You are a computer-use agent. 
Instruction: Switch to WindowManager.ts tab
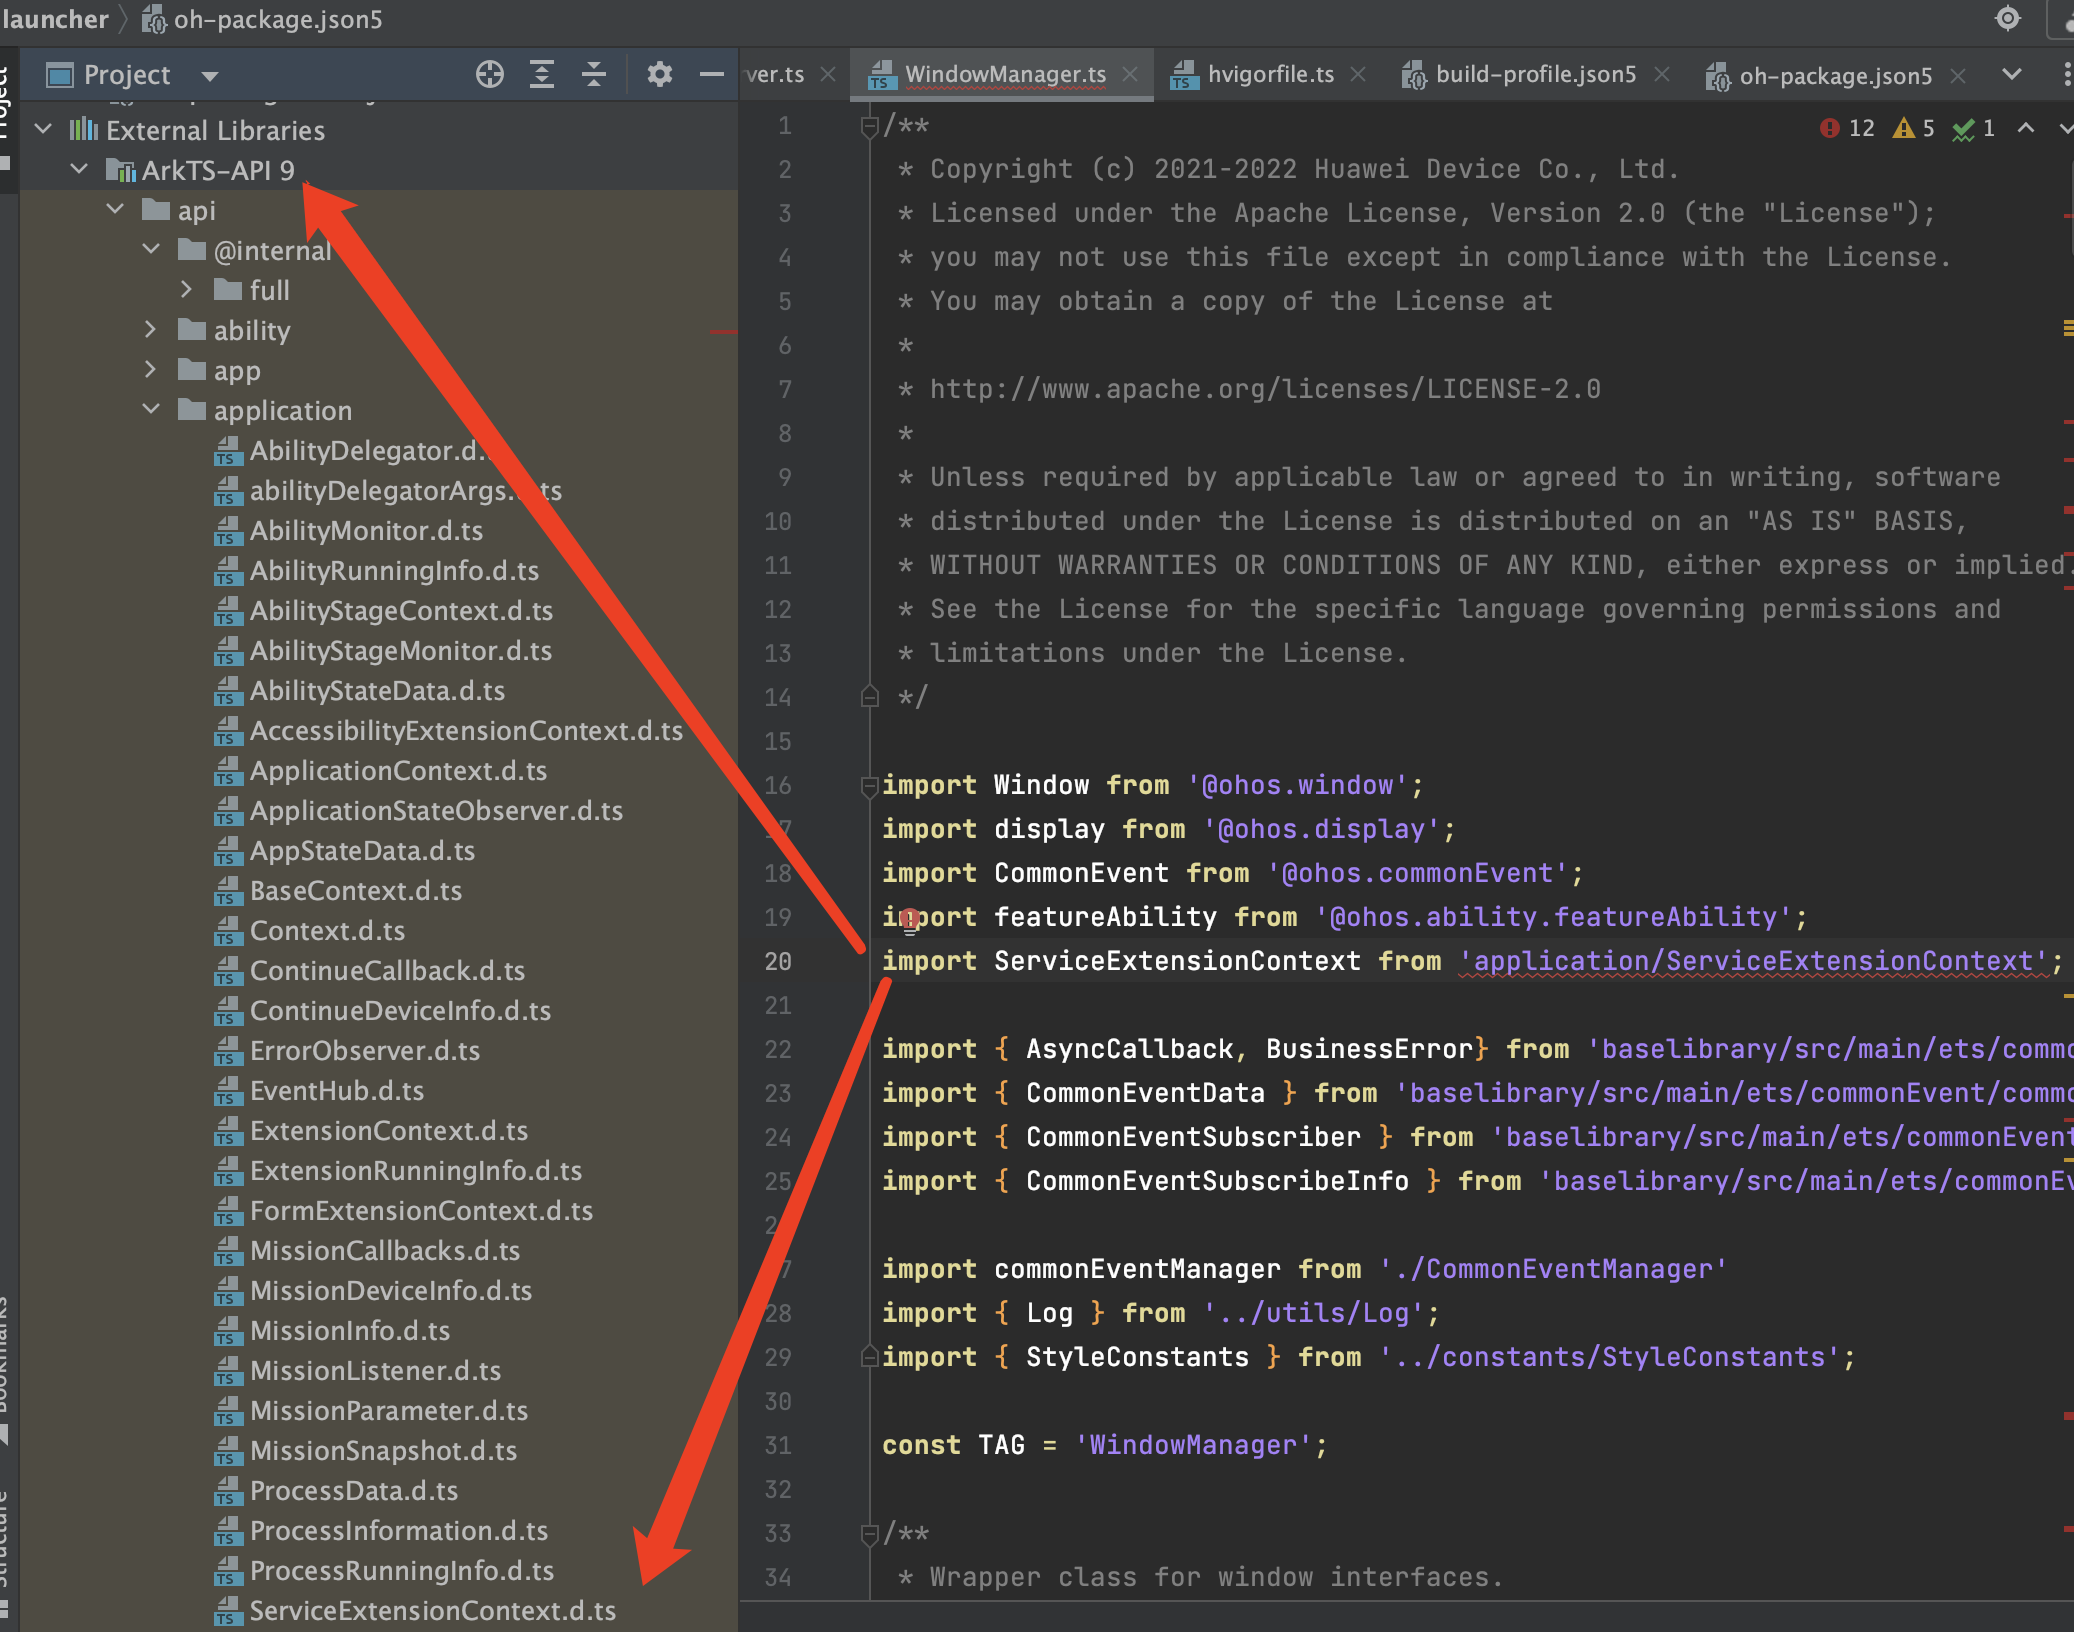click(x=1005, y=75)
